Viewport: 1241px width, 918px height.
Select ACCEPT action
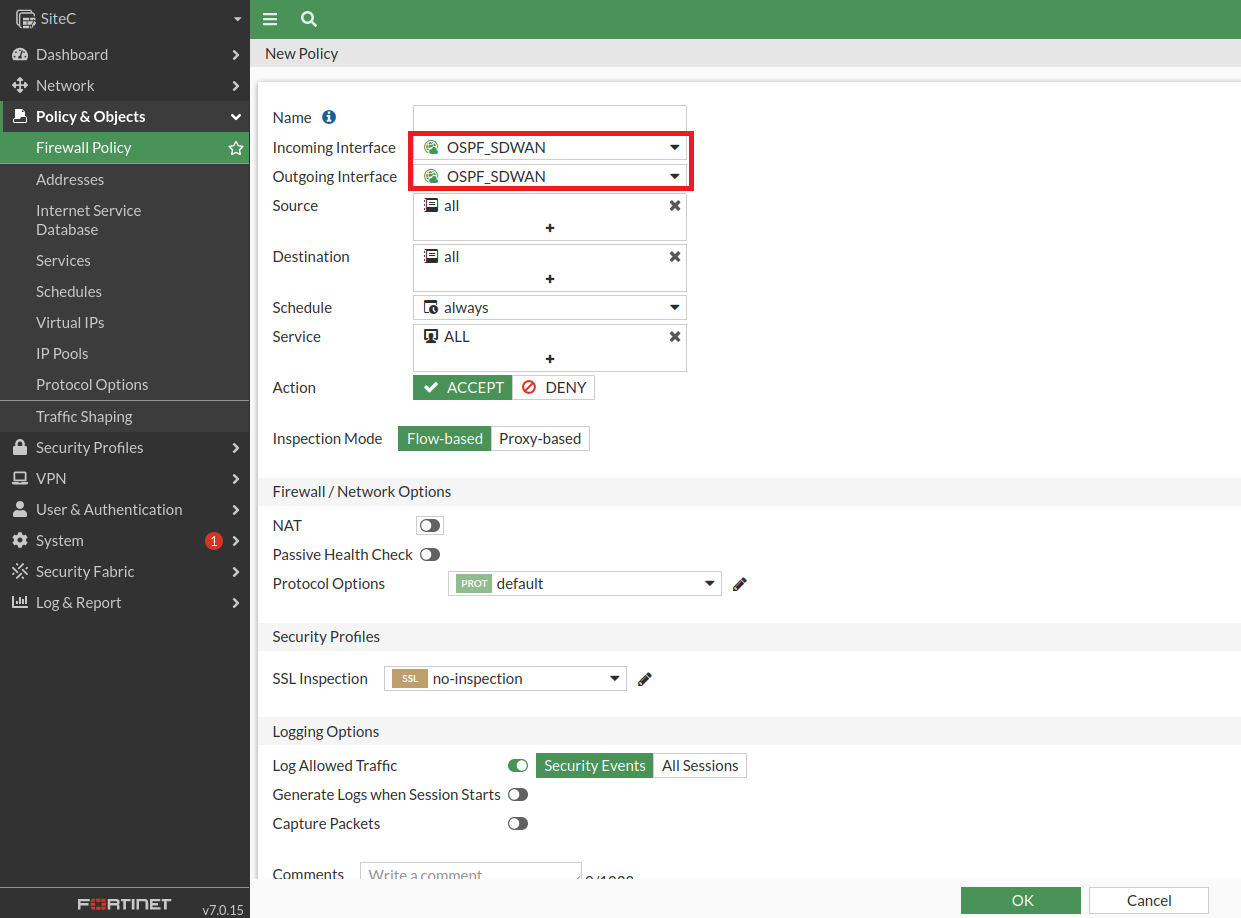(463, 387)
